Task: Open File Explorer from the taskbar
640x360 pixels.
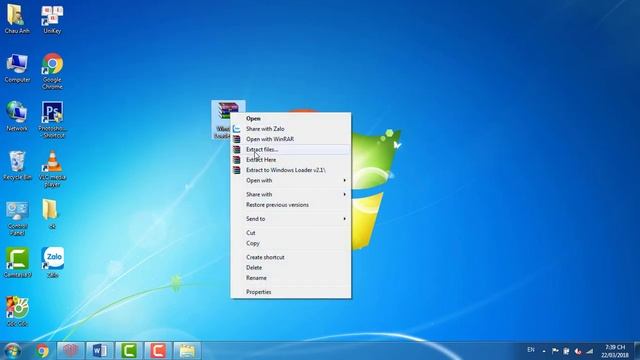Action: (187, 351)
